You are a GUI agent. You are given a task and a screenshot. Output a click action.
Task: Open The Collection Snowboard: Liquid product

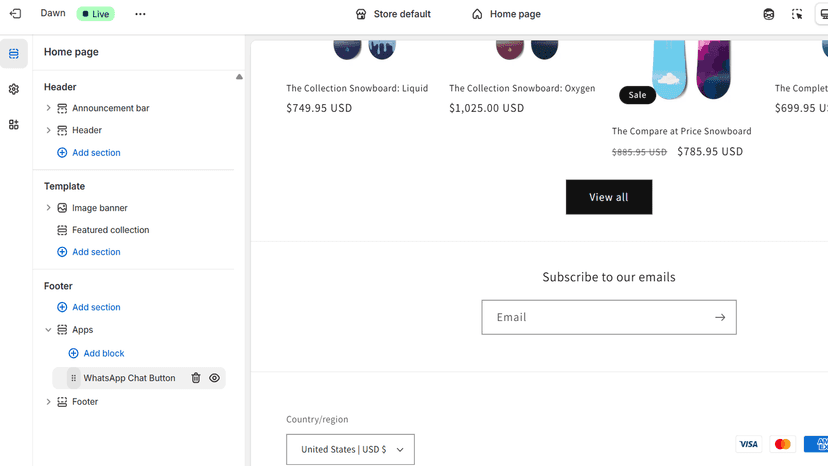357,88
